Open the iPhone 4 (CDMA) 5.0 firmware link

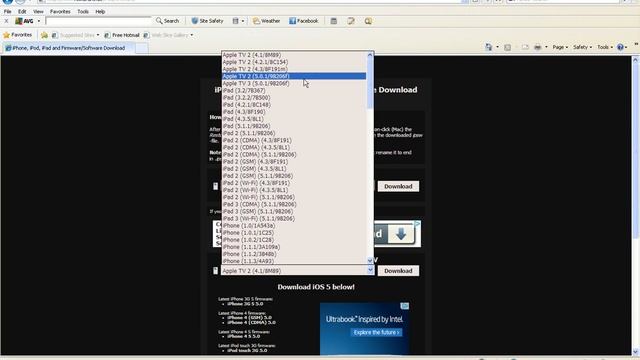tap(251, 322)
